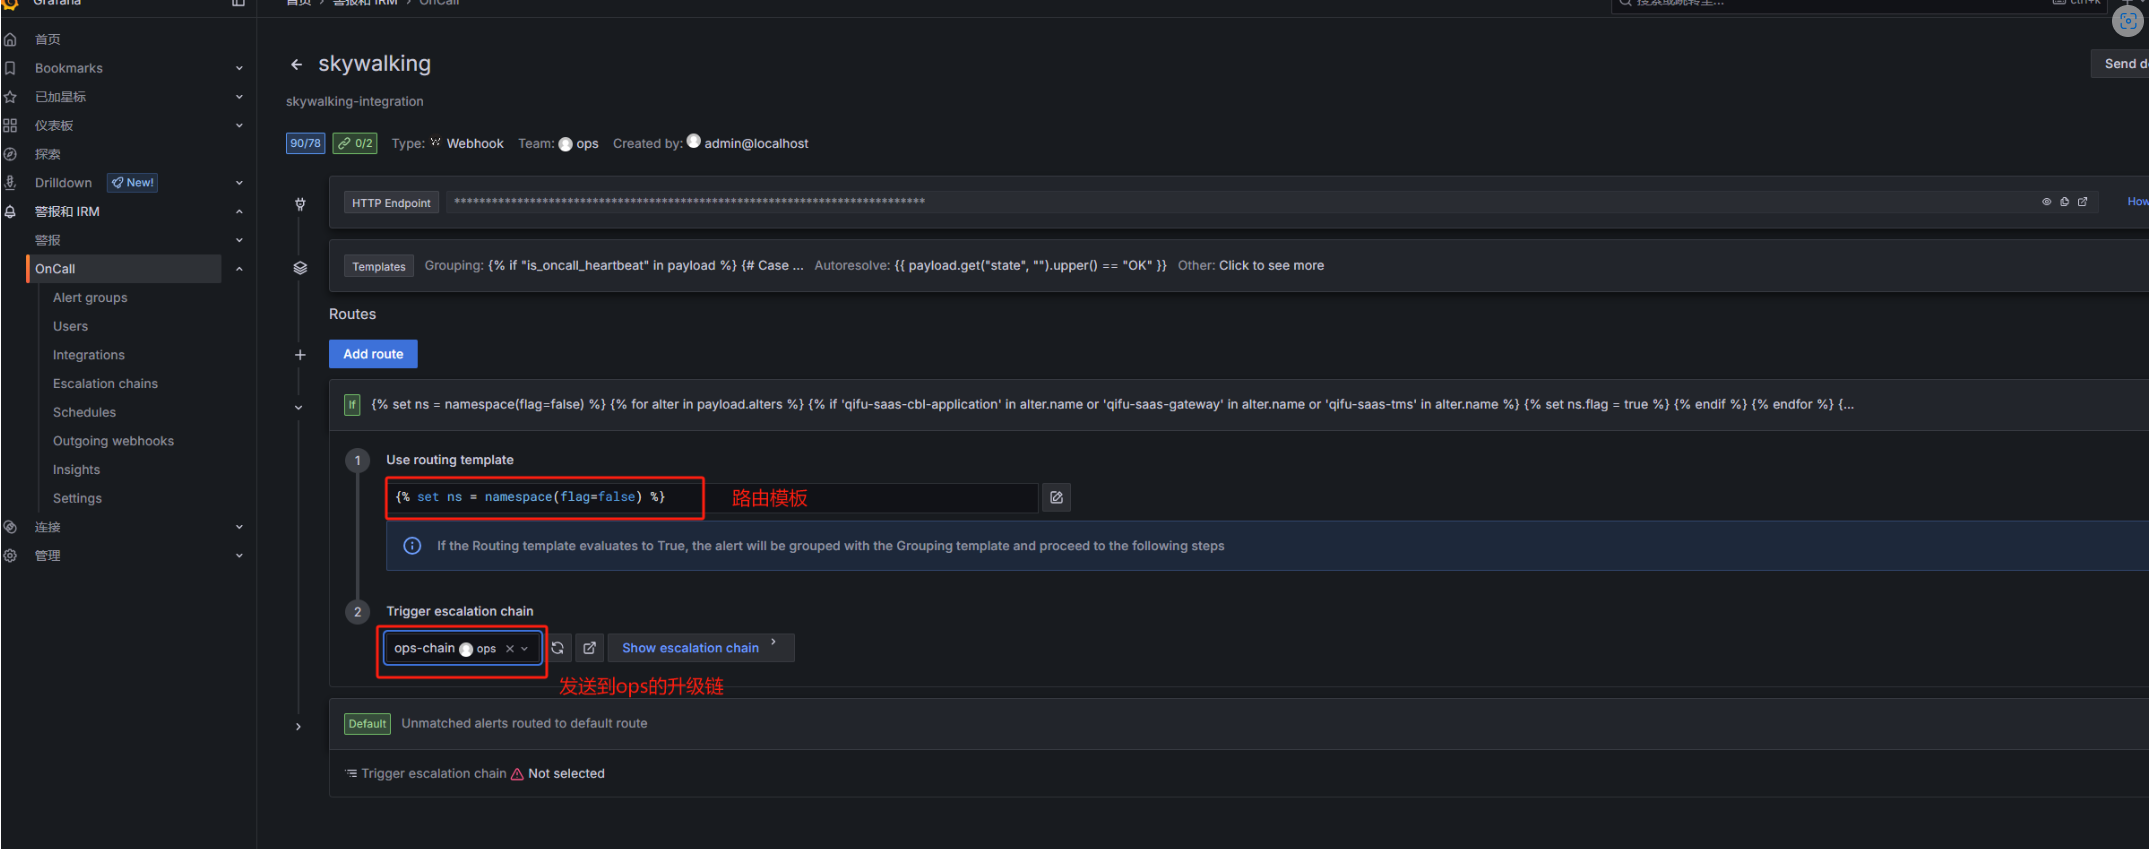Expand the Drilldown sidebar section
Viewport: 2149px width, 849px height.
click(239, 183)
